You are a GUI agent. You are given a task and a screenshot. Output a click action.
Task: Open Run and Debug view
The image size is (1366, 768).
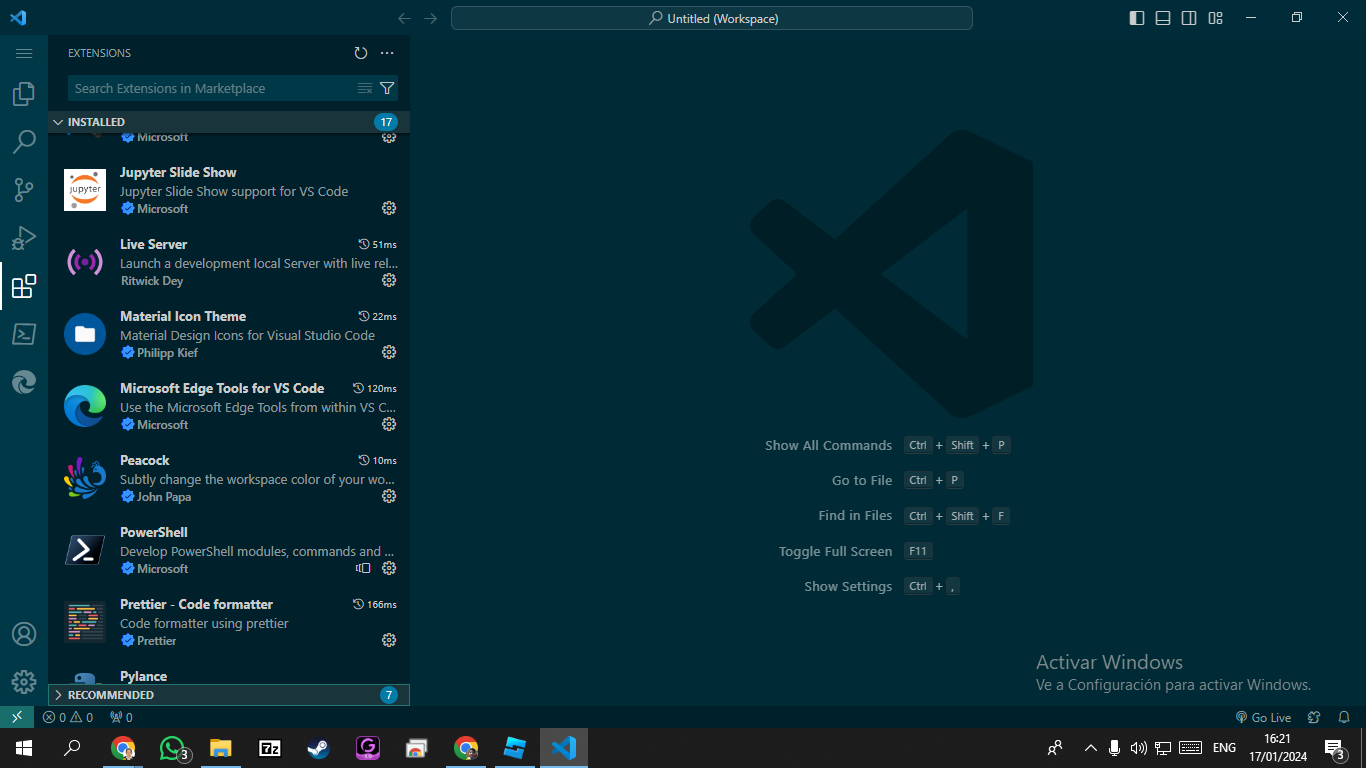click(x=24, y=238)
